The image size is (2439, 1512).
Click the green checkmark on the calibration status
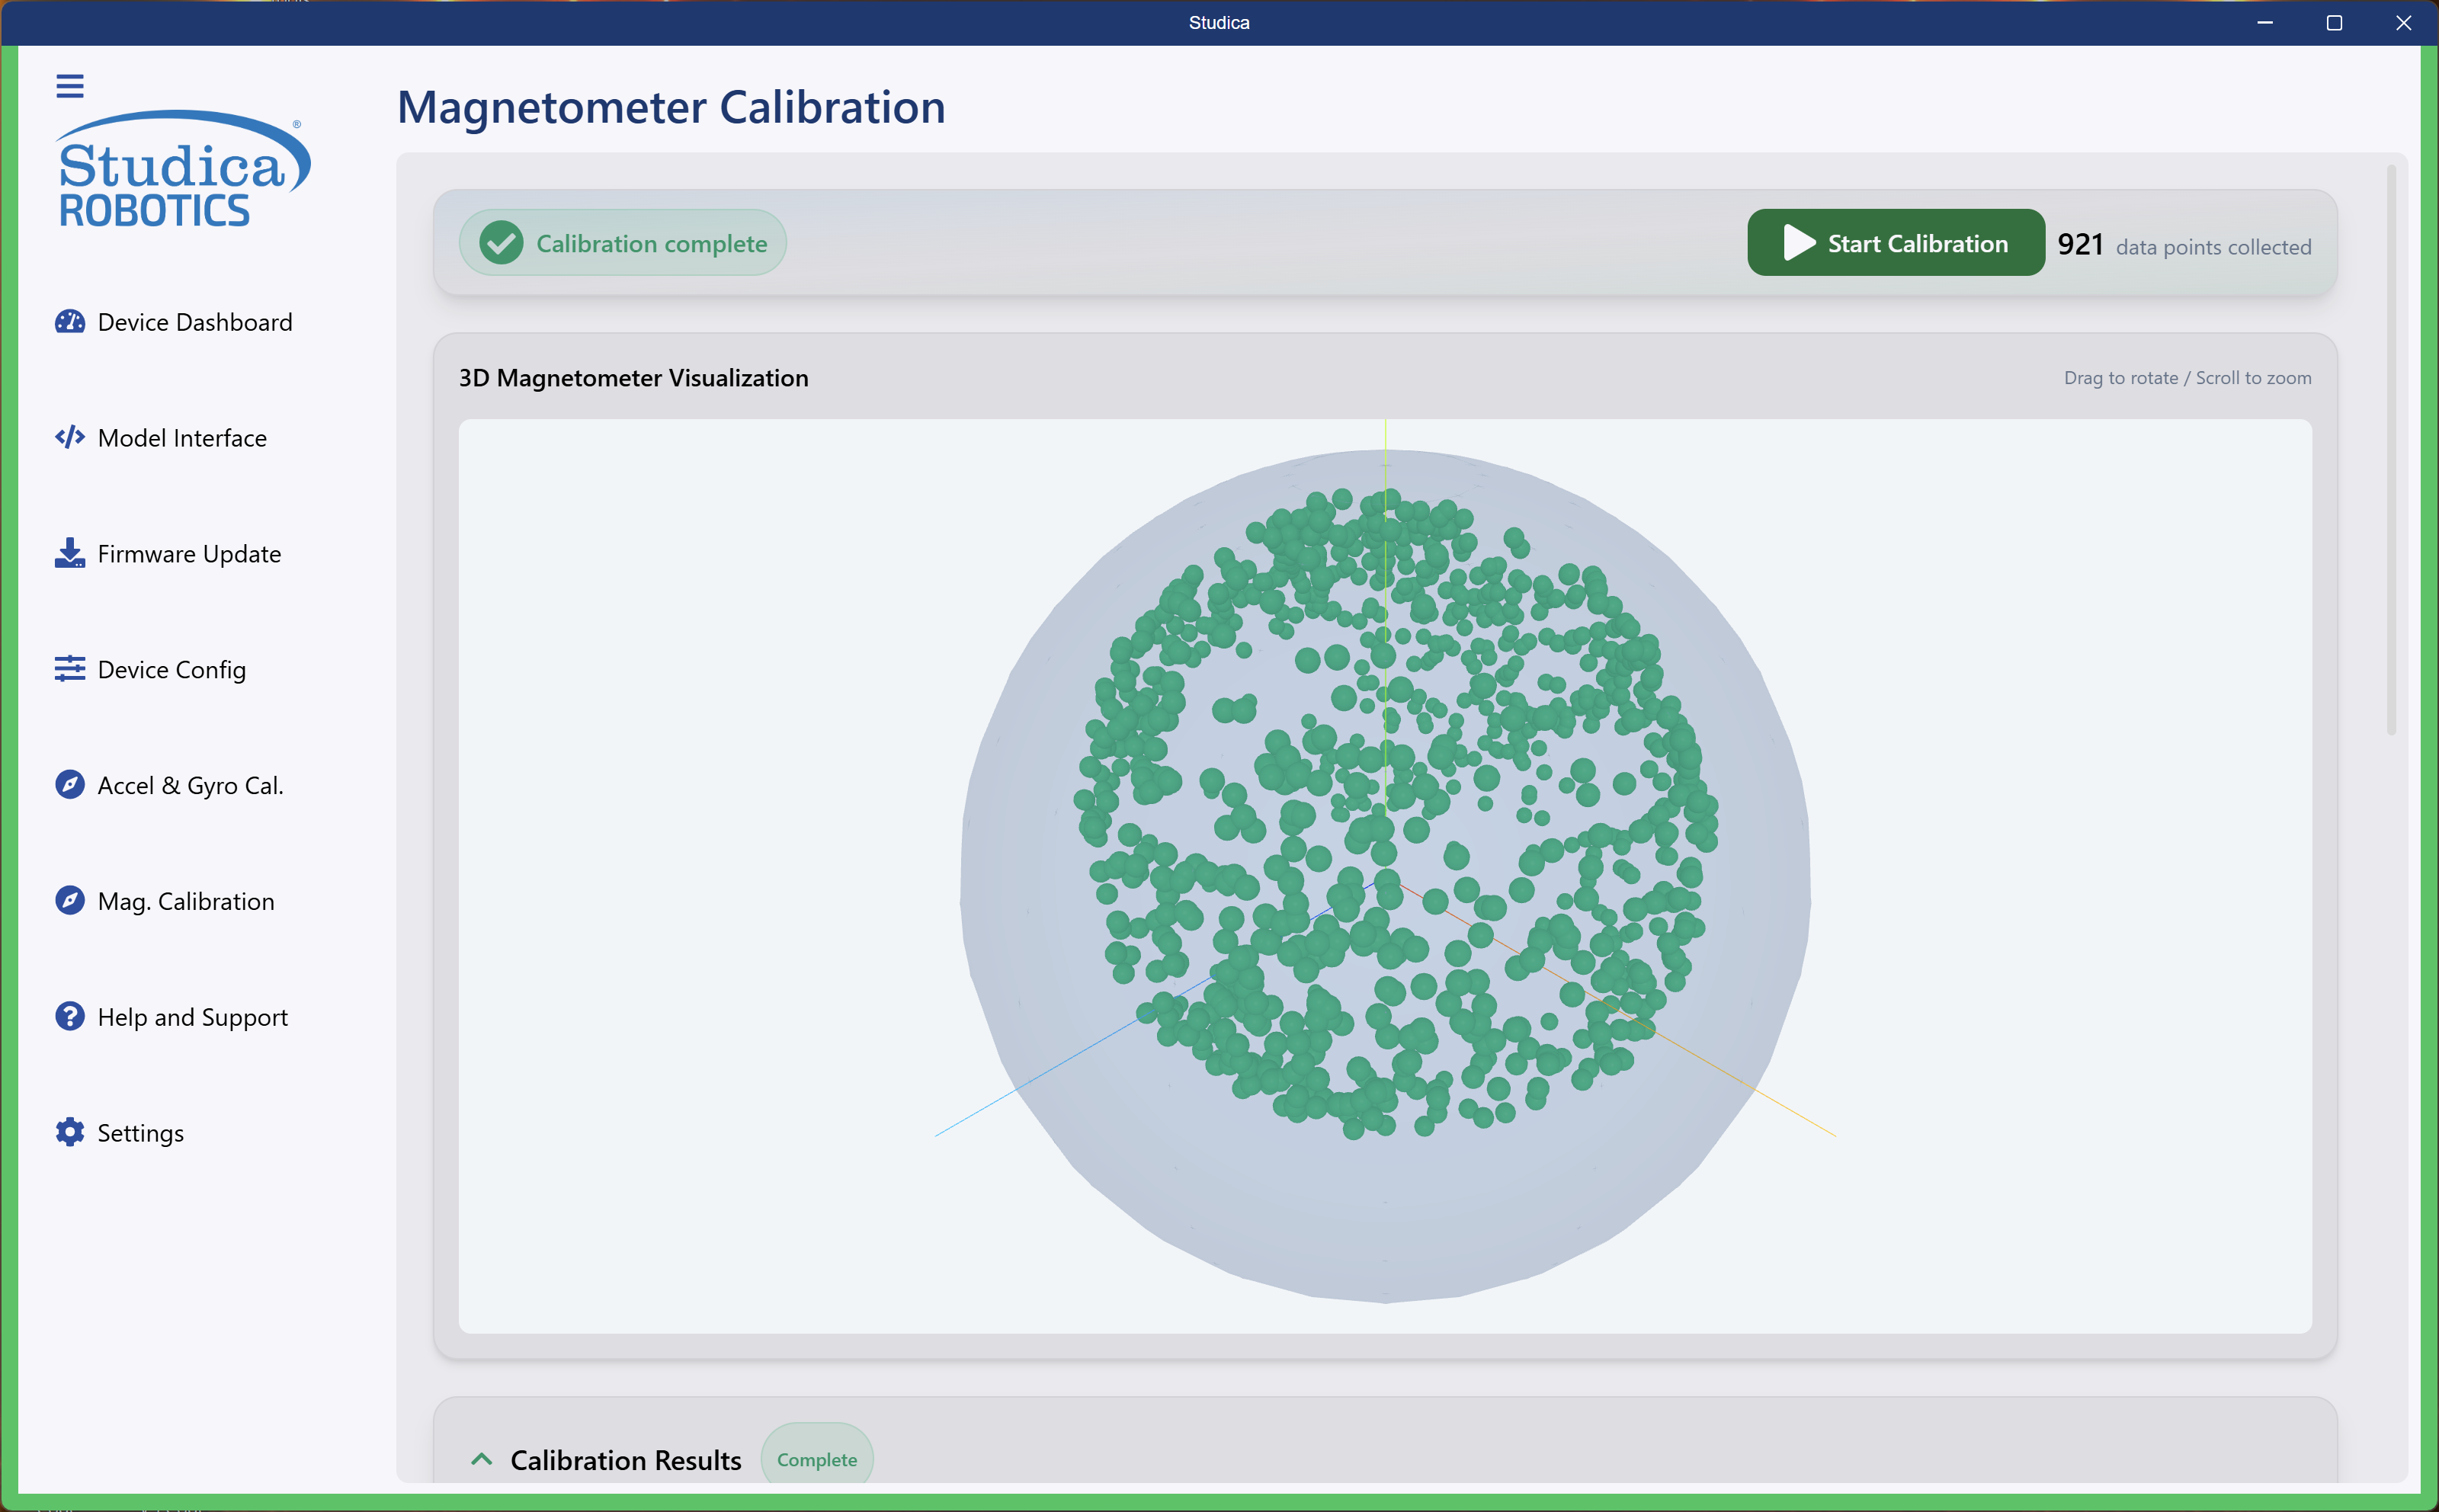tap(501, 242)
